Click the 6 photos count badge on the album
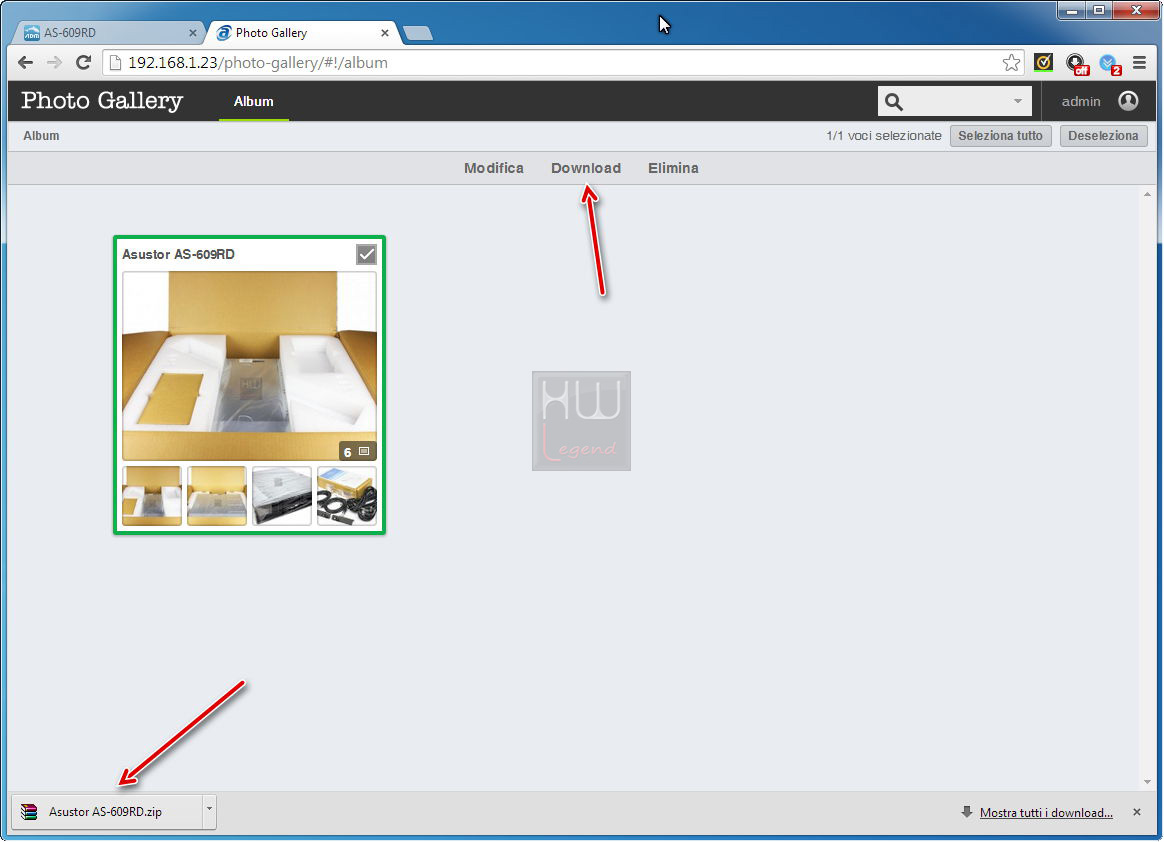Image resolution: width=1164 pixels, height=842 pixels. (357, 451)
